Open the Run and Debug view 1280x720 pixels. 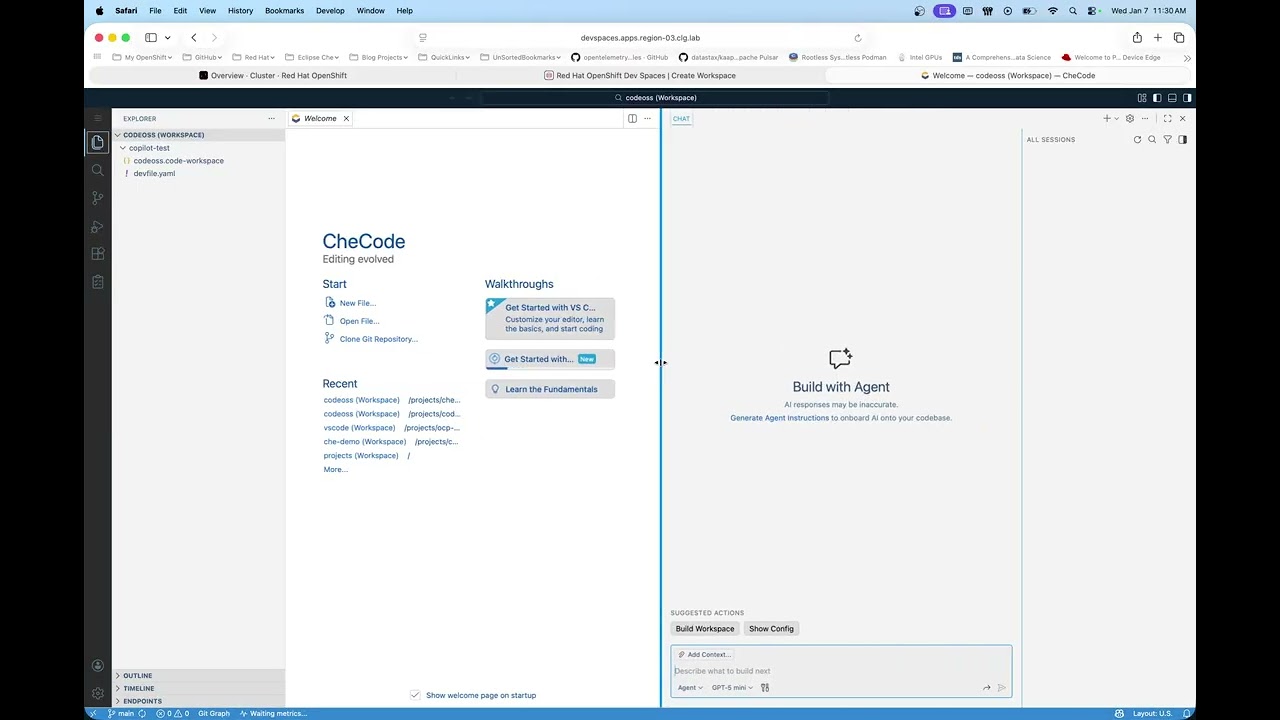[x=97, y=226]
